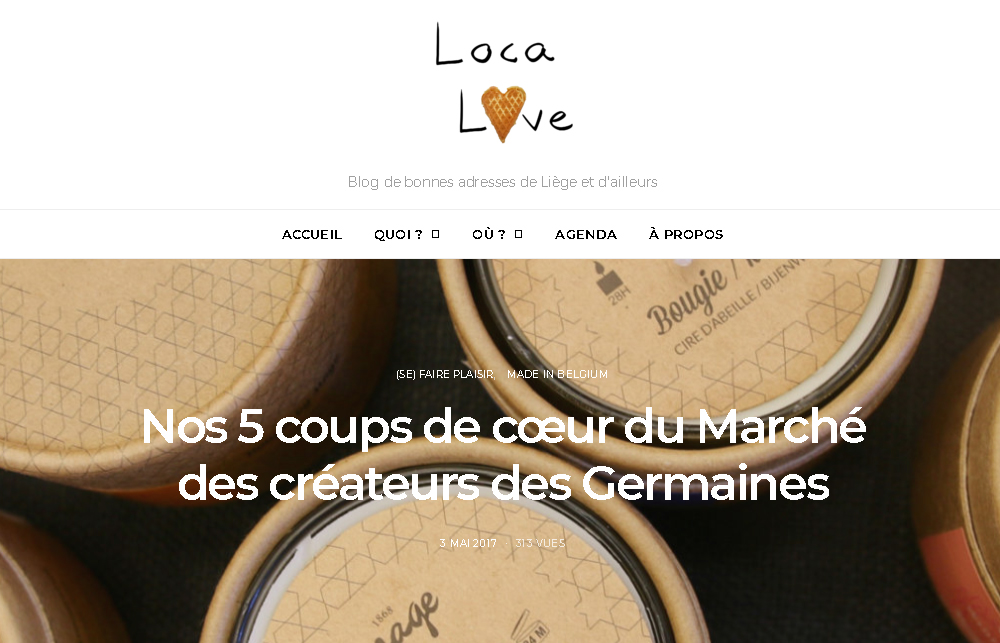Click the 3 mai 2017 post date
The height and width of the screenshot is (643, 1000).
point(467,543)
